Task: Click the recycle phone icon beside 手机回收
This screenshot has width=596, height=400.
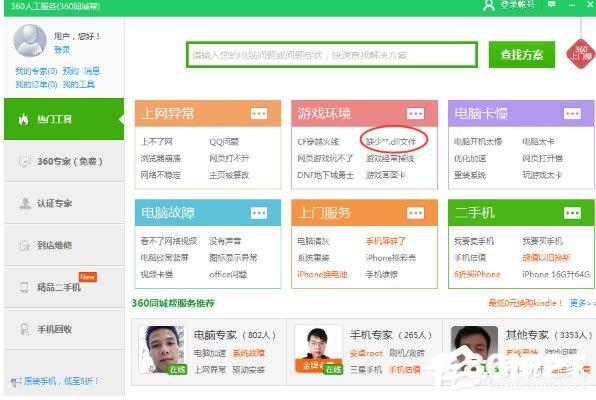Action: tap(24, 329)
